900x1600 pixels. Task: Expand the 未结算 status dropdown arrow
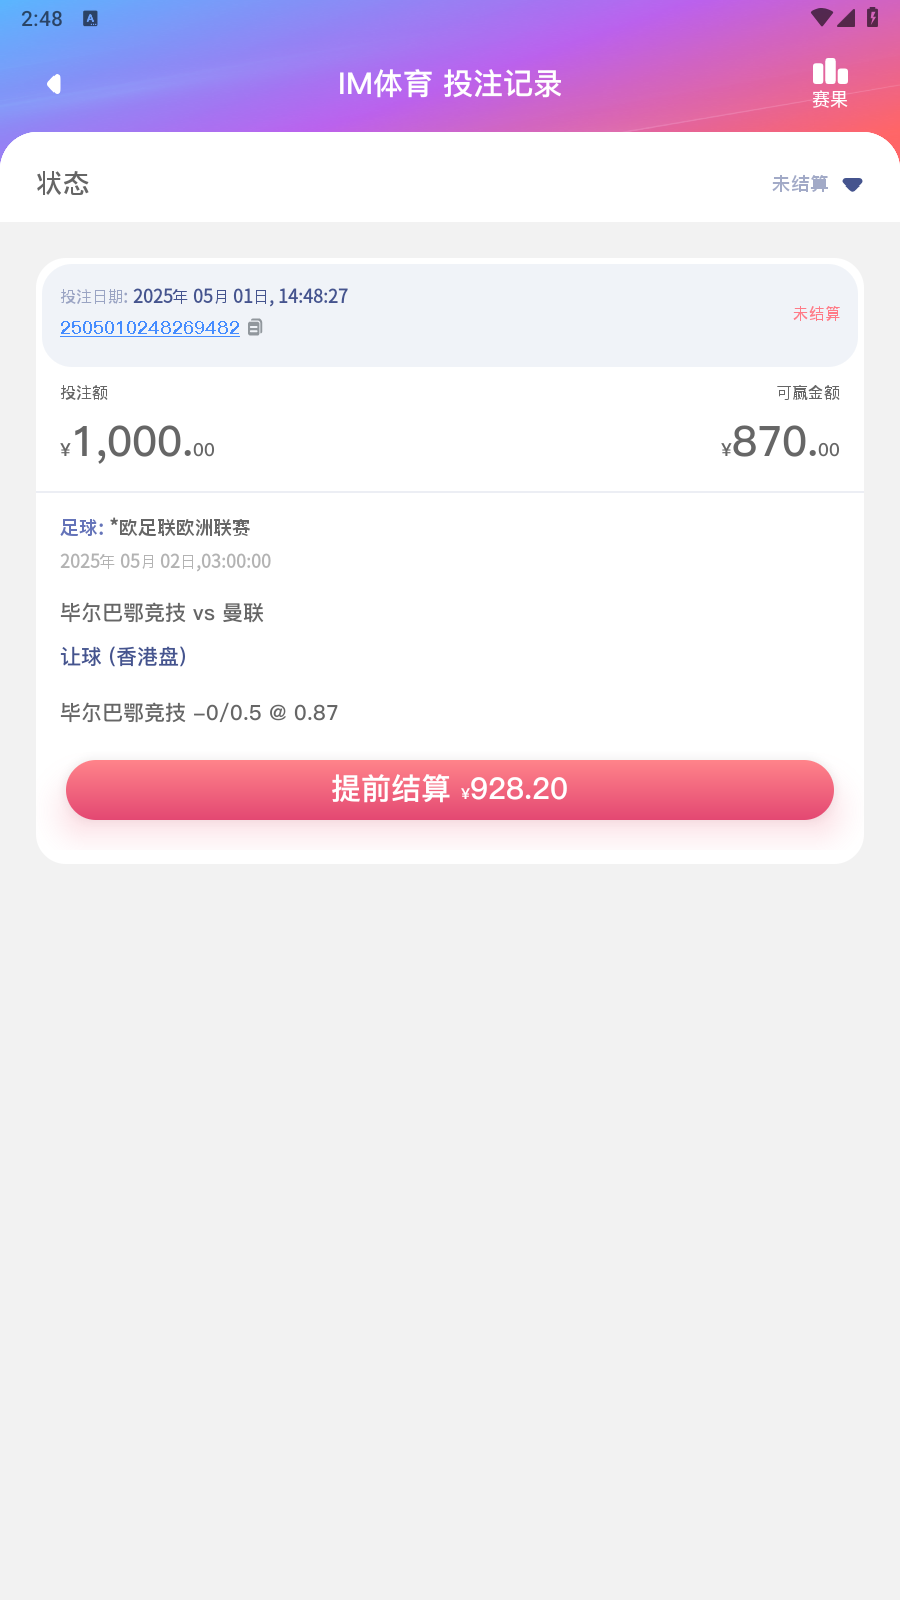pos(852,184)
